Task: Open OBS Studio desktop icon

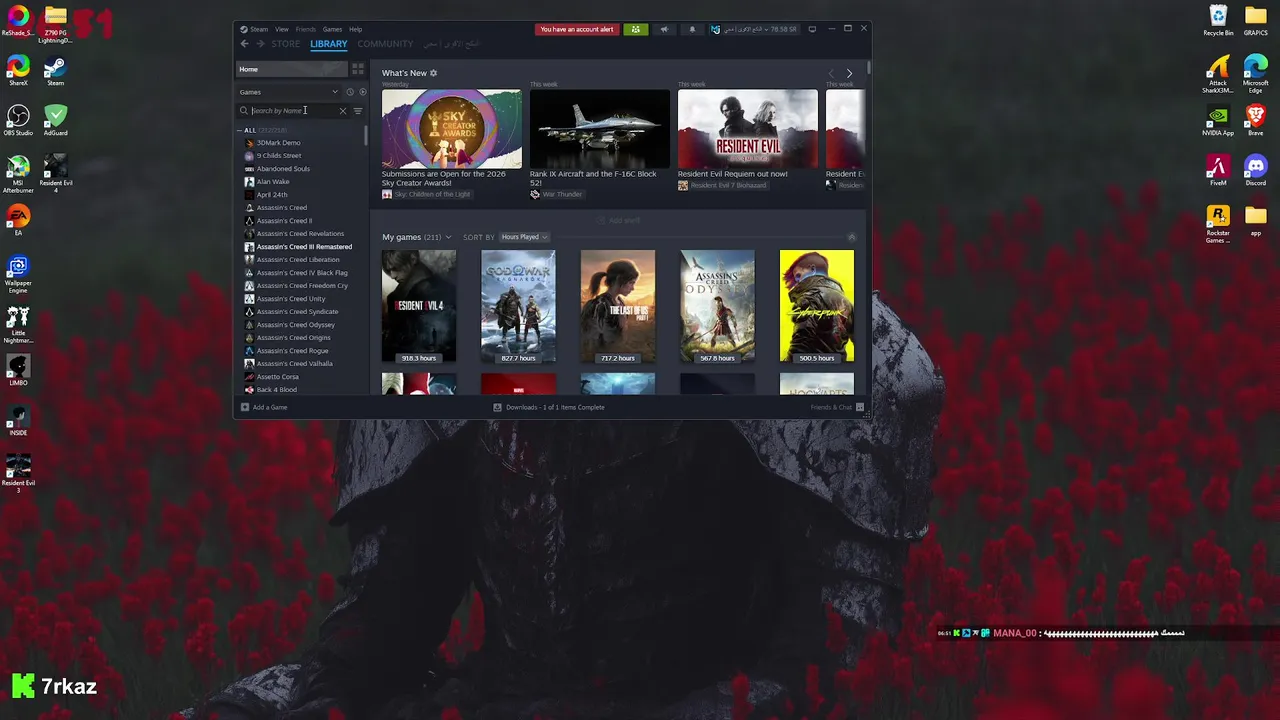Action: 18,120
